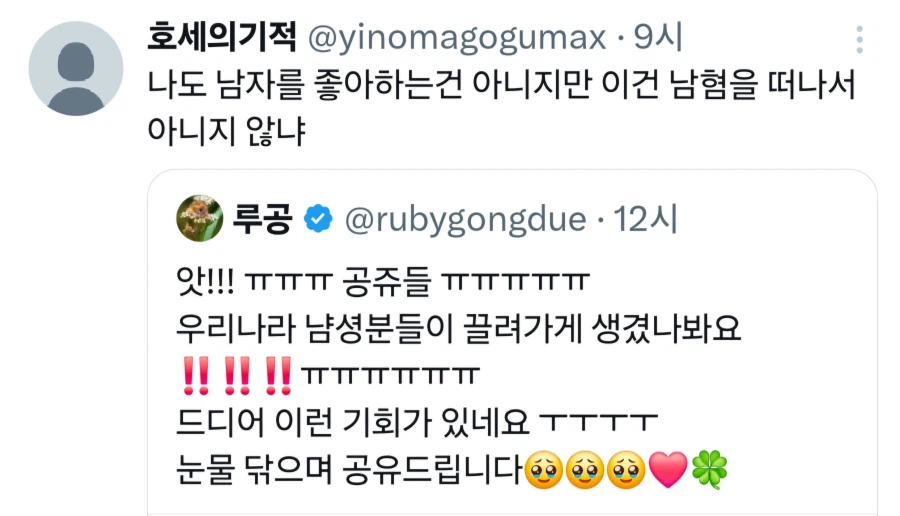Click the 12시 timestamp in quoted tweet

[x=646, y=219]
